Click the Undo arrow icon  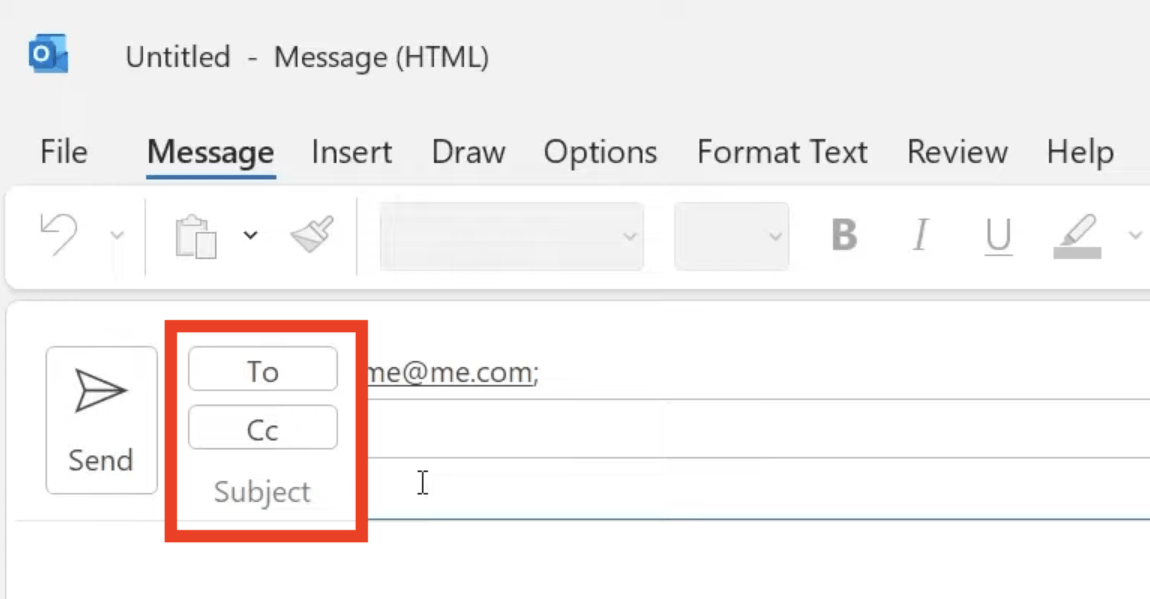[x=59, y=235]
